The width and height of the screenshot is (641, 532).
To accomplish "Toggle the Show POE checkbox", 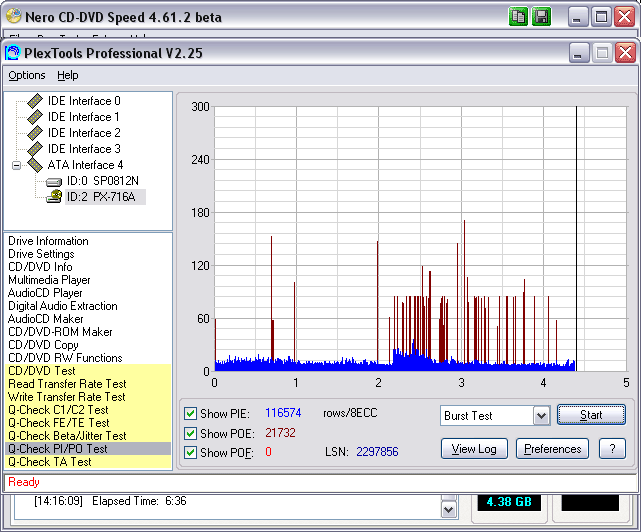I will [190, 433].
